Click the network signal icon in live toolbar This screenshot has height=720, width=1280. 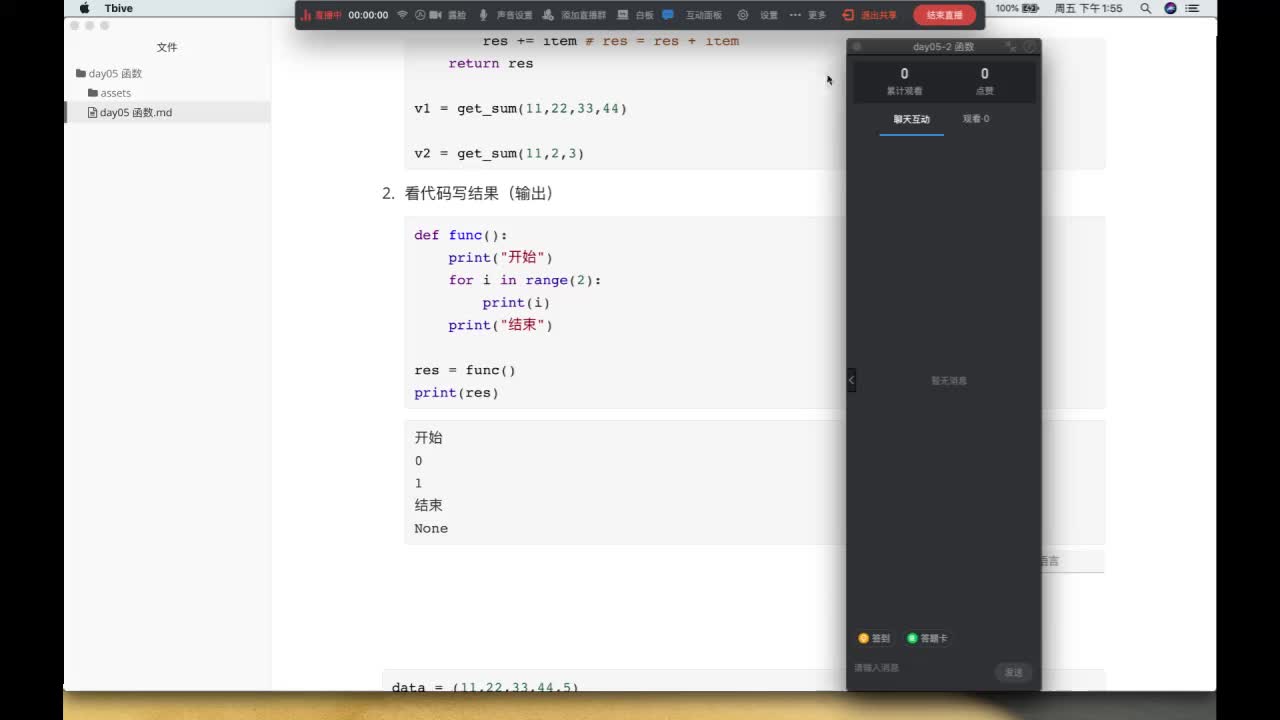tap(402, 15)
